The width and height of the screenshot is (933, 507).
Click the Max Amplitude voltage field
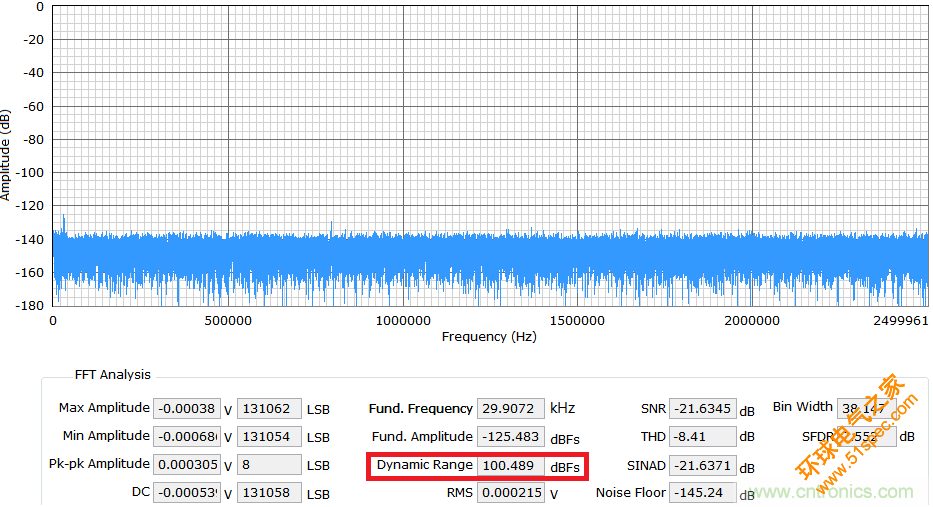click(x=187, y=409)
